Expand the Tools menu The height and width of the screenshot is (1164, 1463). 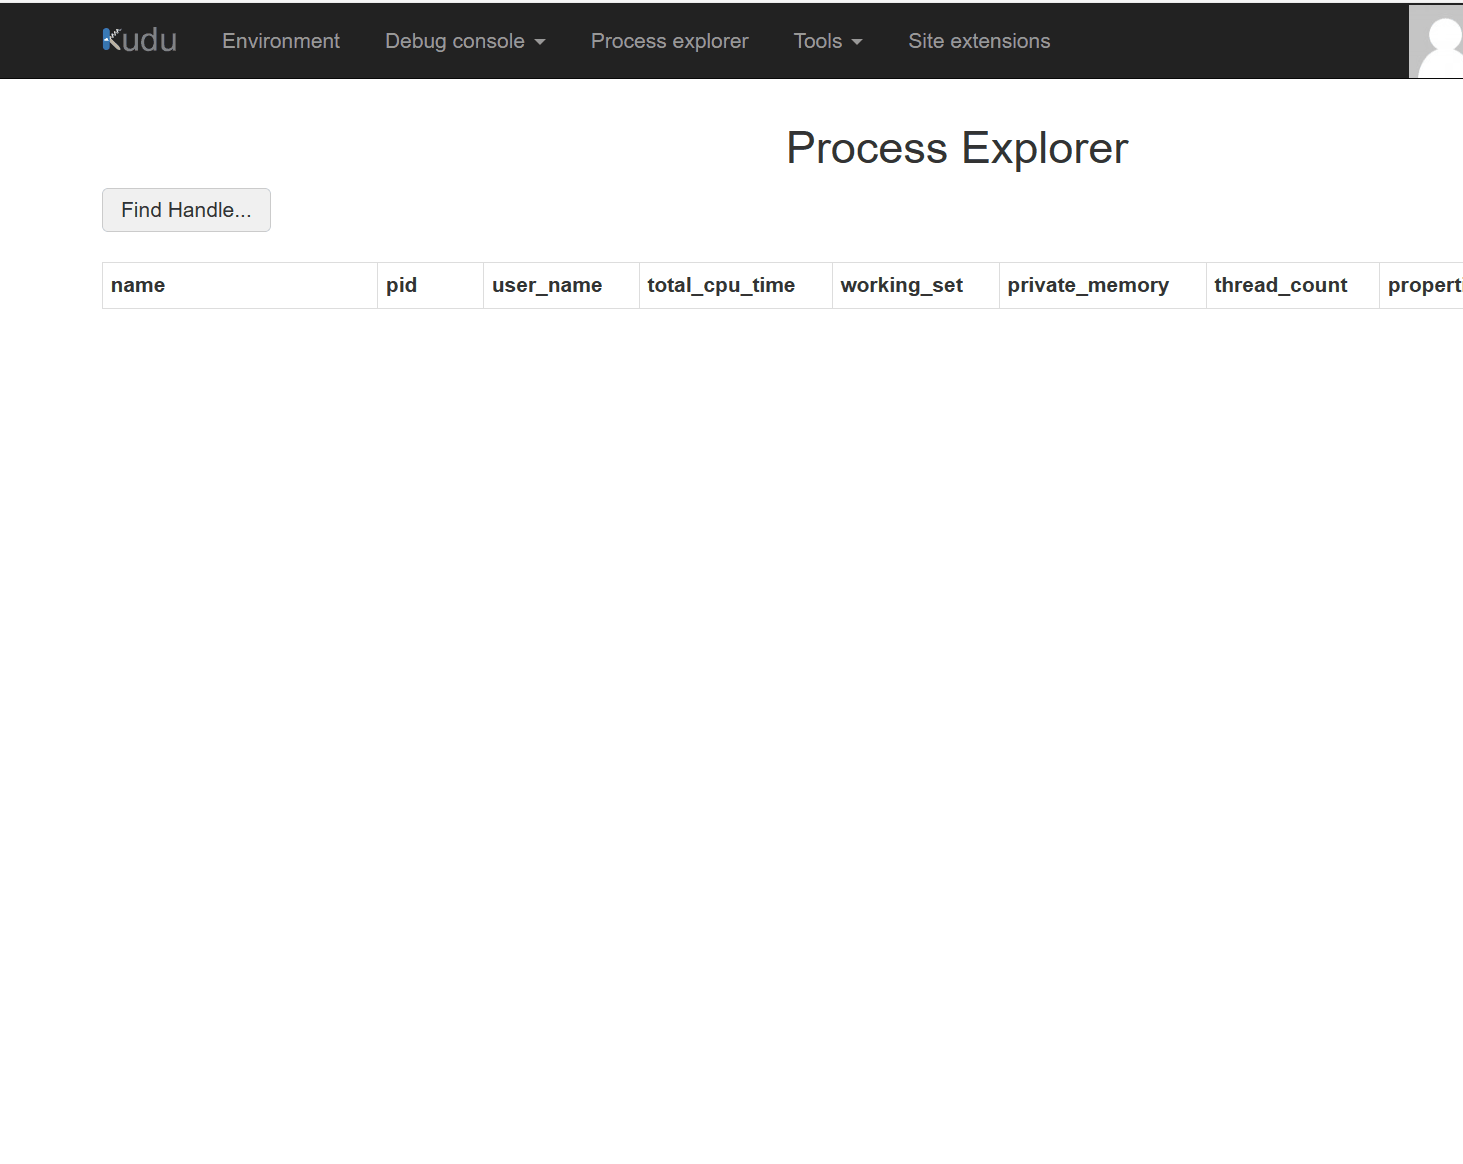tap(818, 41)
